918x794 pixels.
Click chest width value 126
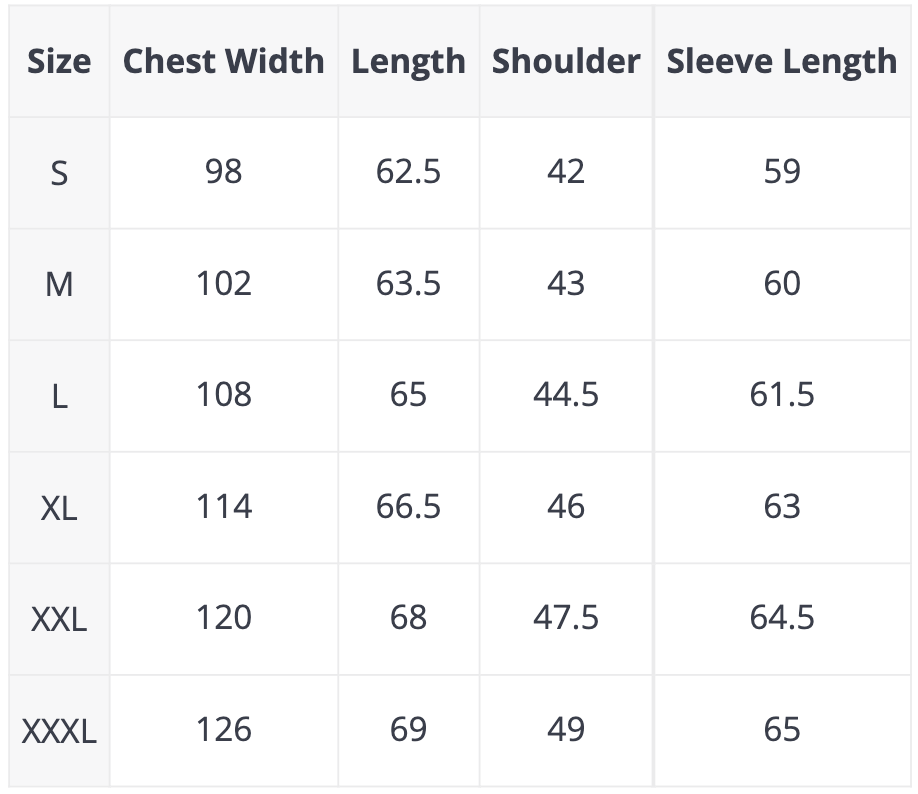tap(223, 730)
